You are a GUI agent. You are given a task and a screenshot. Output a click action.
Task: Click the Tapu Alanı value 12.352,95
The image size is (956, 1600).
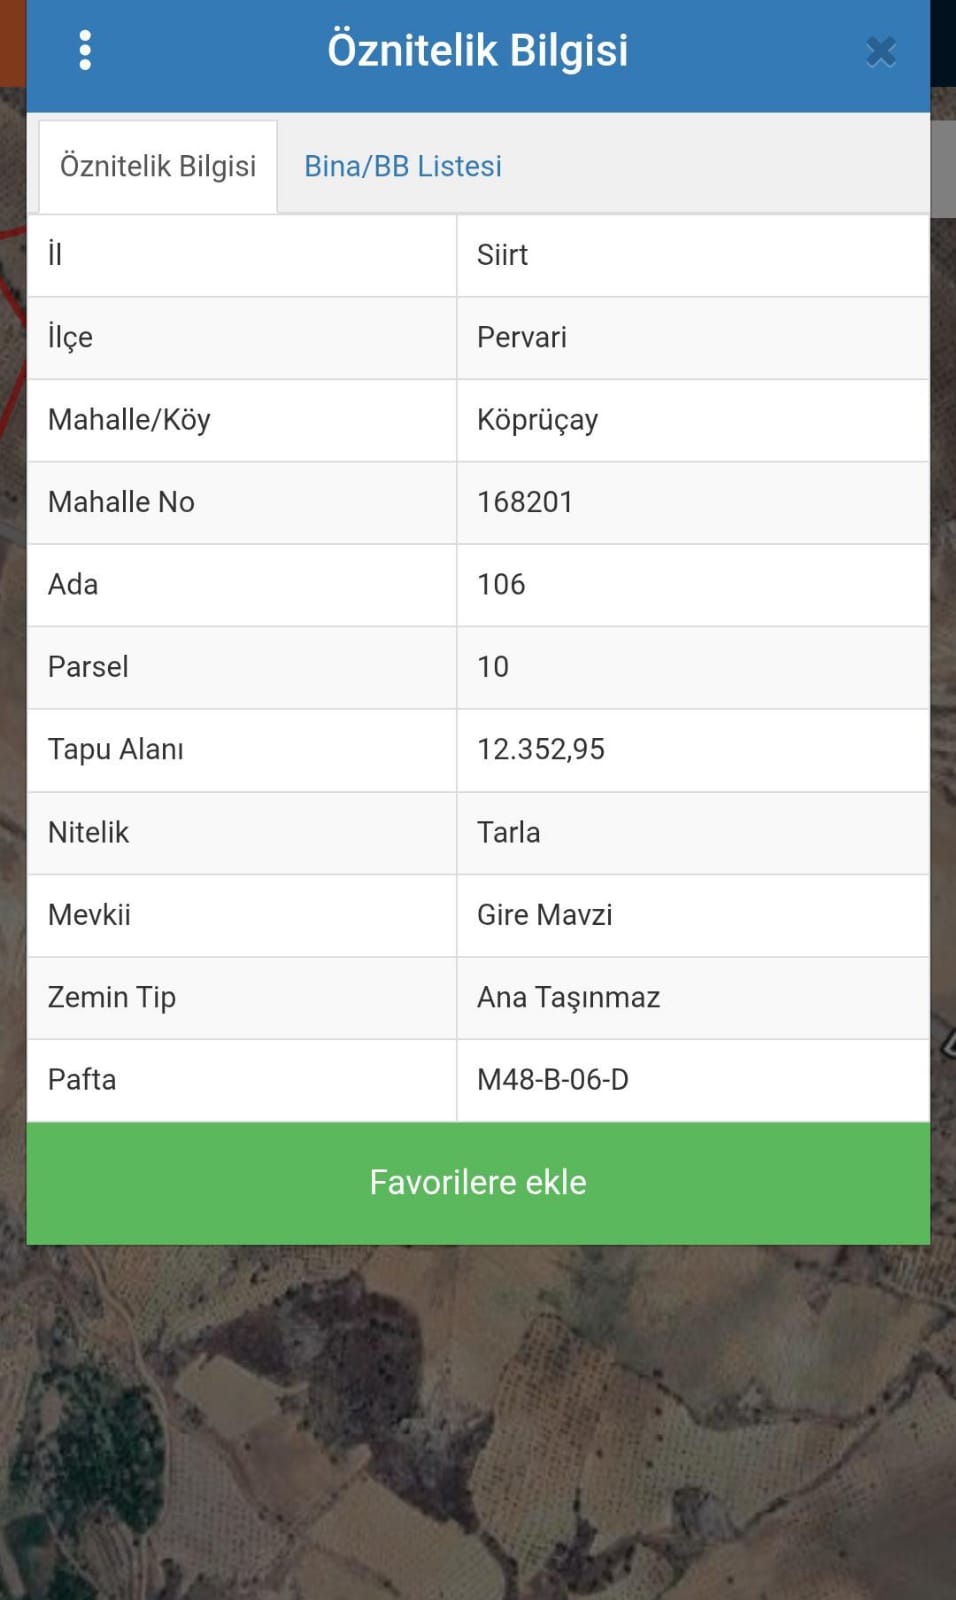pos(541,750)
